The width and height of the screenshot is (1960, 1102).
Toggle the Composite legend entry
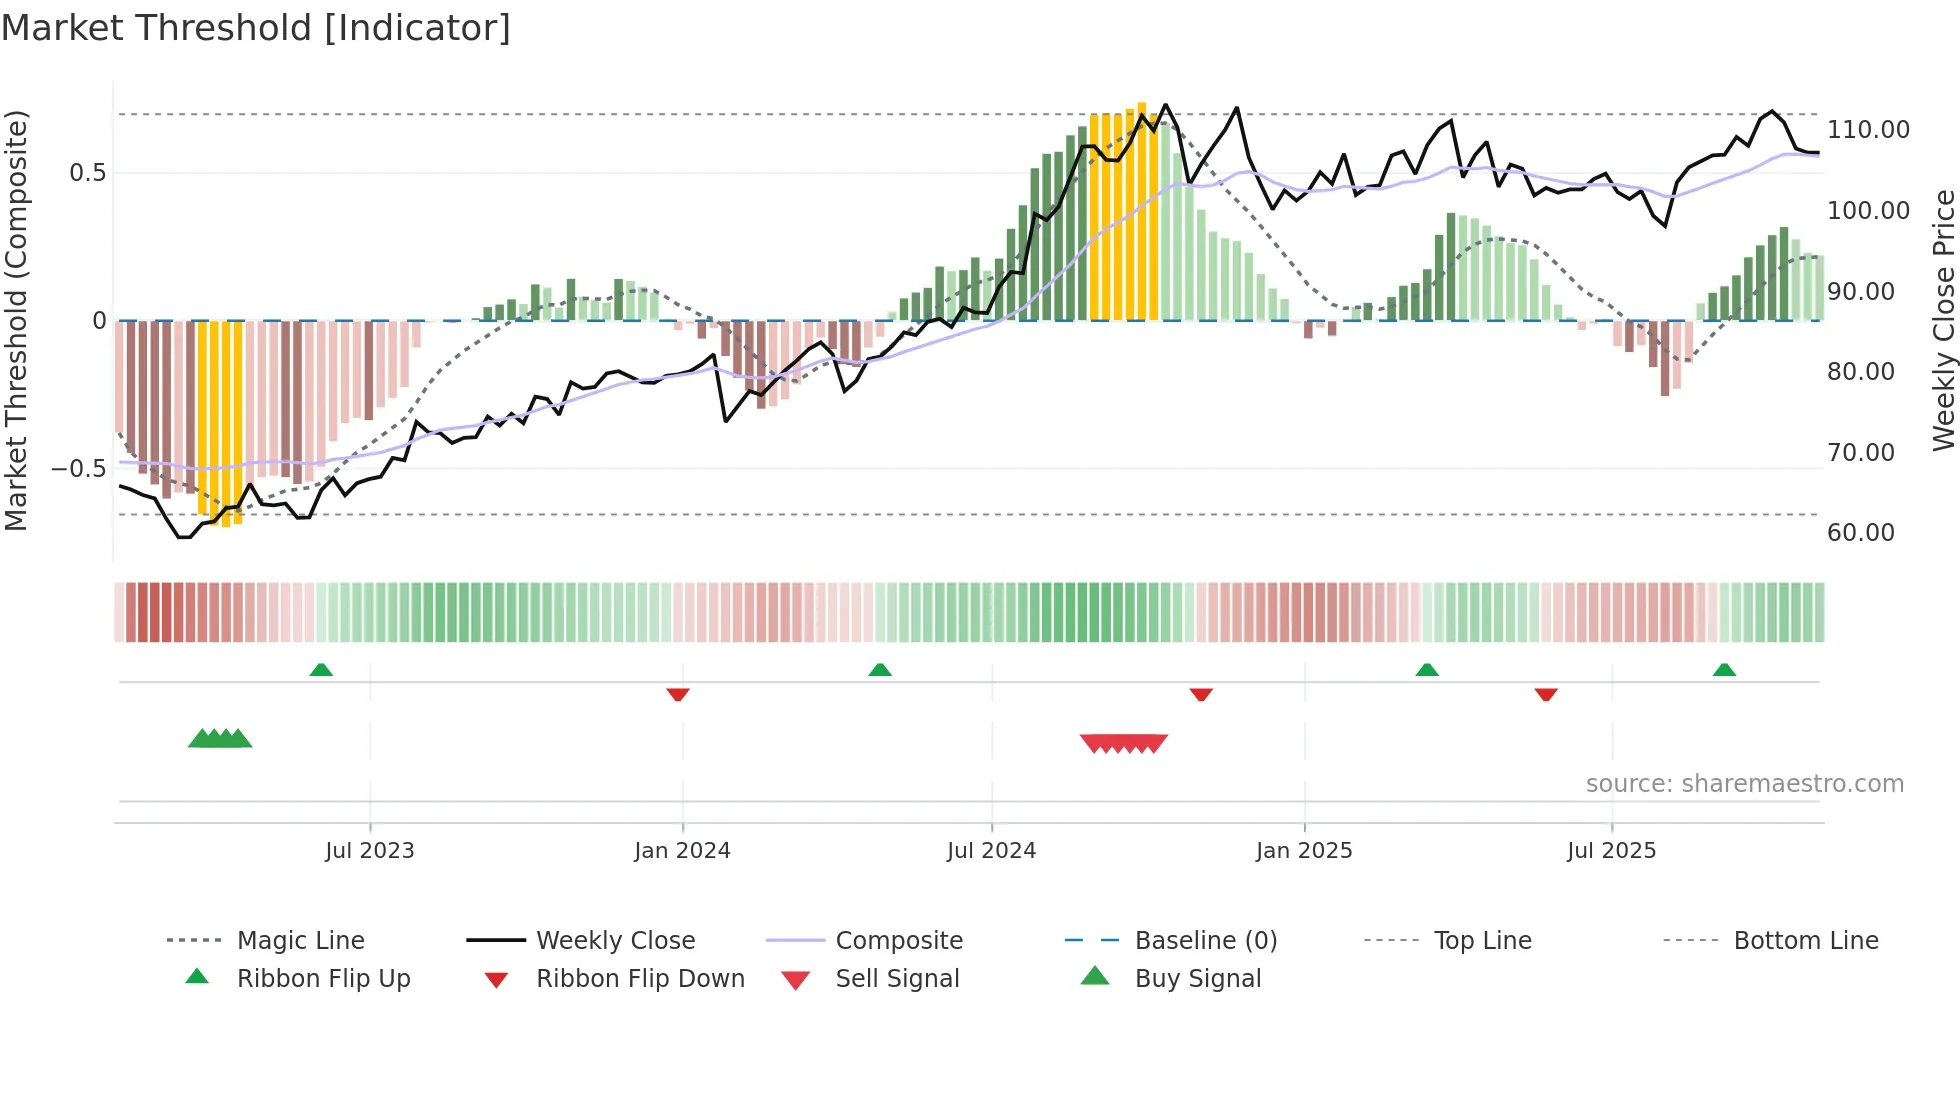click(898, 940)
